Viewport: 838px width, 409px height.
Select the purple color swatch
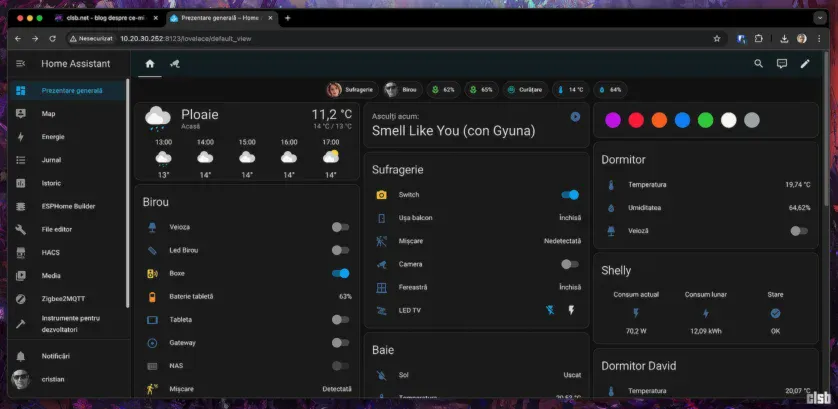pyautogui.click(x=612, y=120)
